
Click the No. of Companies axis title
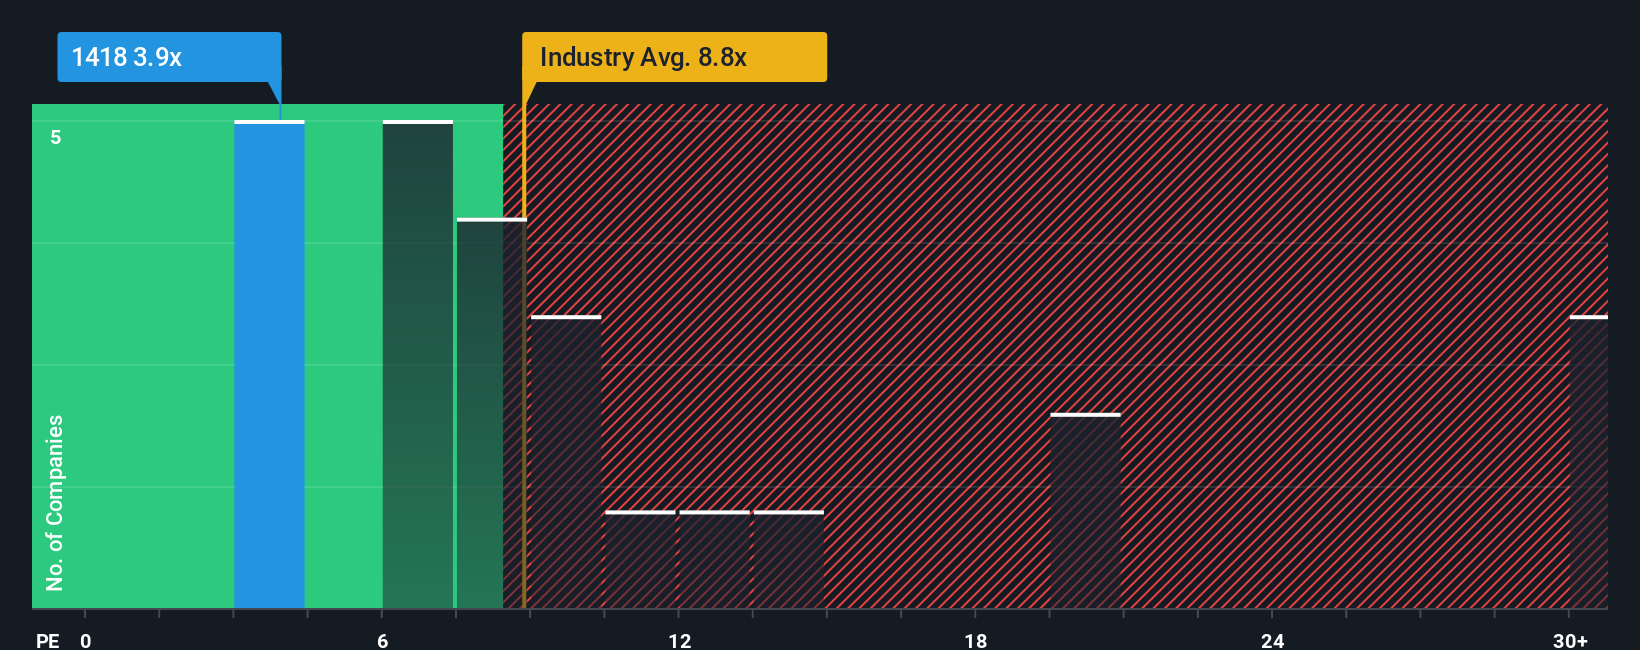[55, 502]
